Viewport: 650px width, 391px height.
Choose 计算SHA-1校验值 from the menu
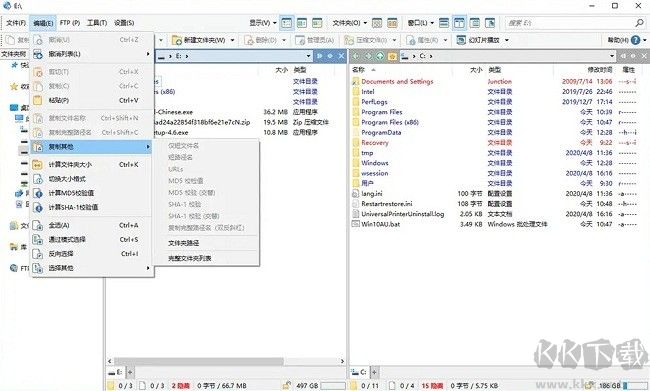pos(92,207)
